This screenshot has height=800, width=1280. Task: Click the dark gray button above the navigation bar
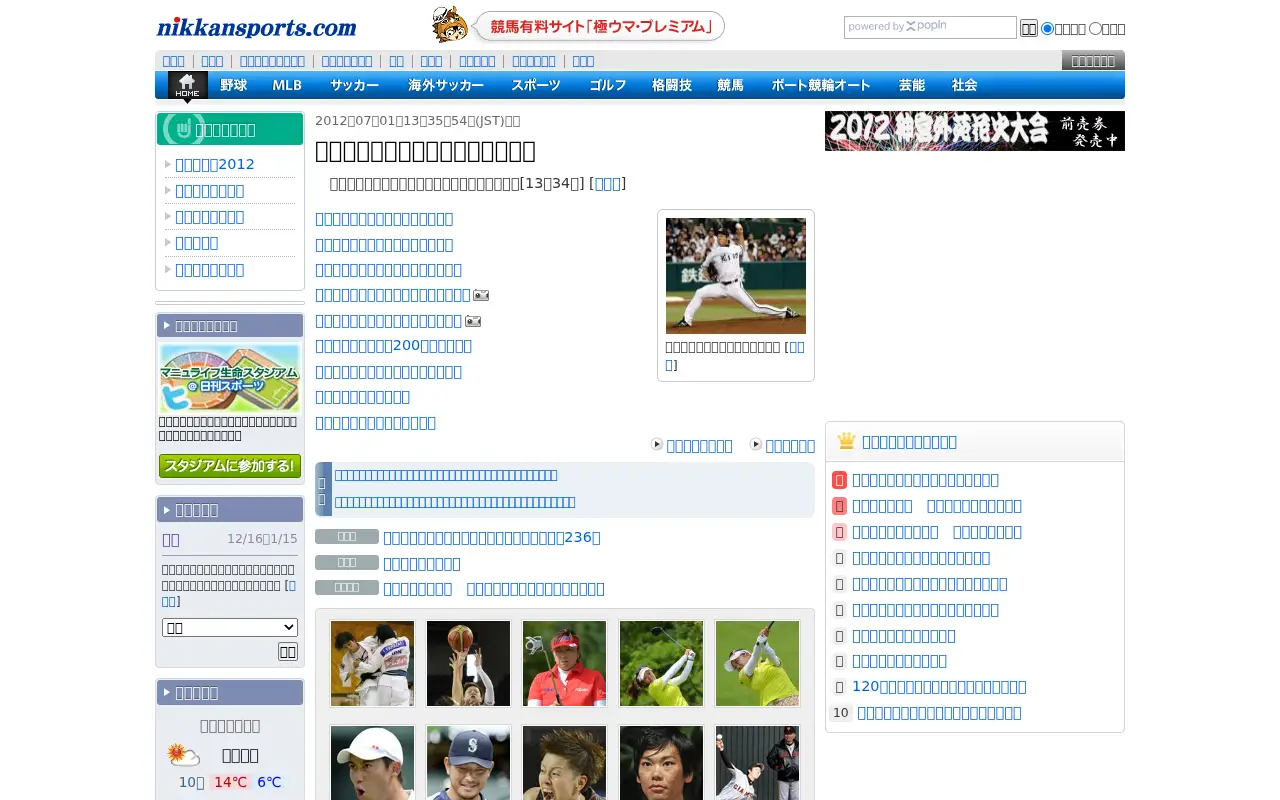click(x=1093, y=61)
